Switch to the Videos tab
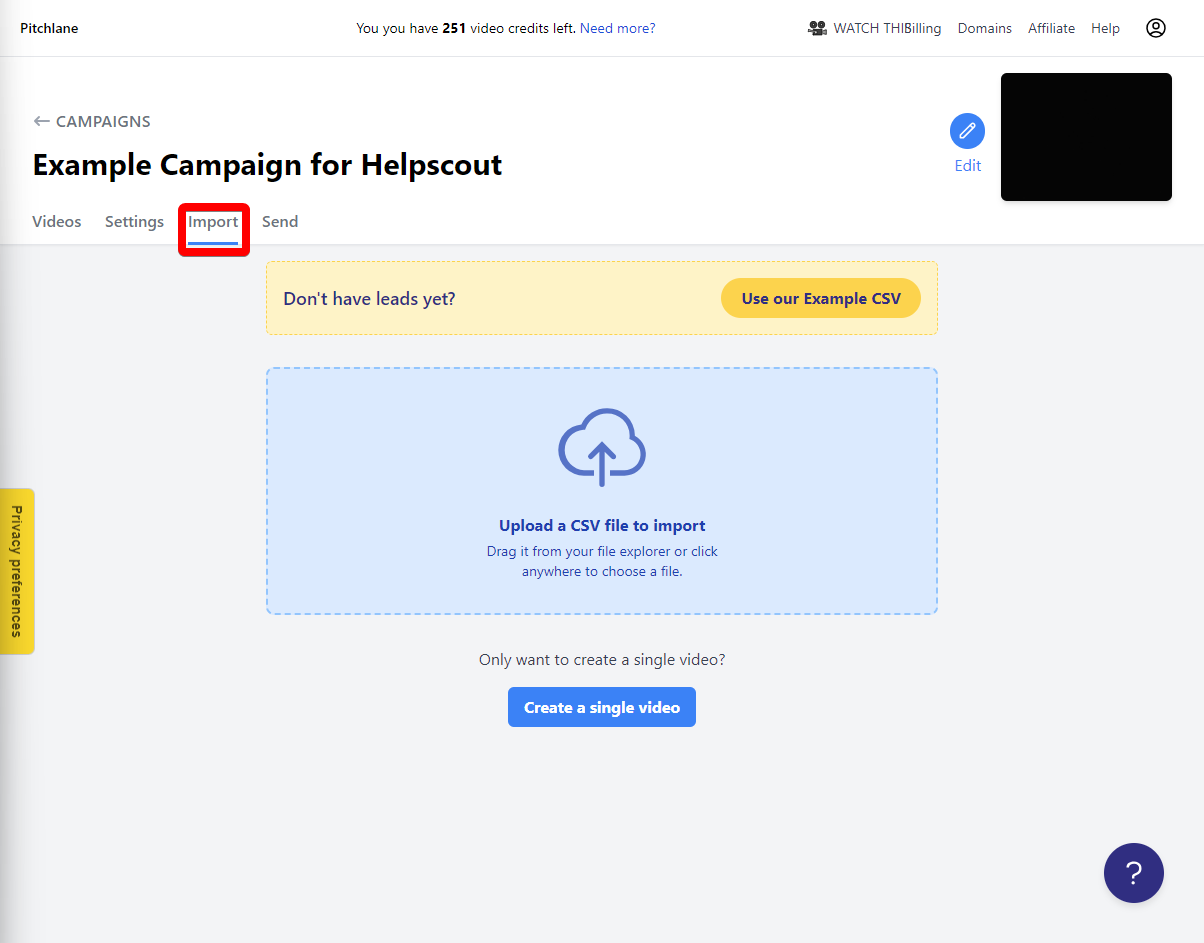Viewport: 1204px width, 943px height. pos(57,222)
